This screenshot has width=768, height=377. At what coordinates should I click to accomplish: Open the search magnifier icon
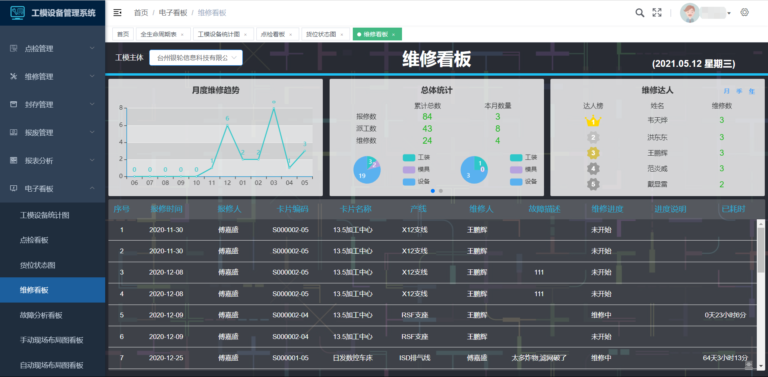pos(640,13)
